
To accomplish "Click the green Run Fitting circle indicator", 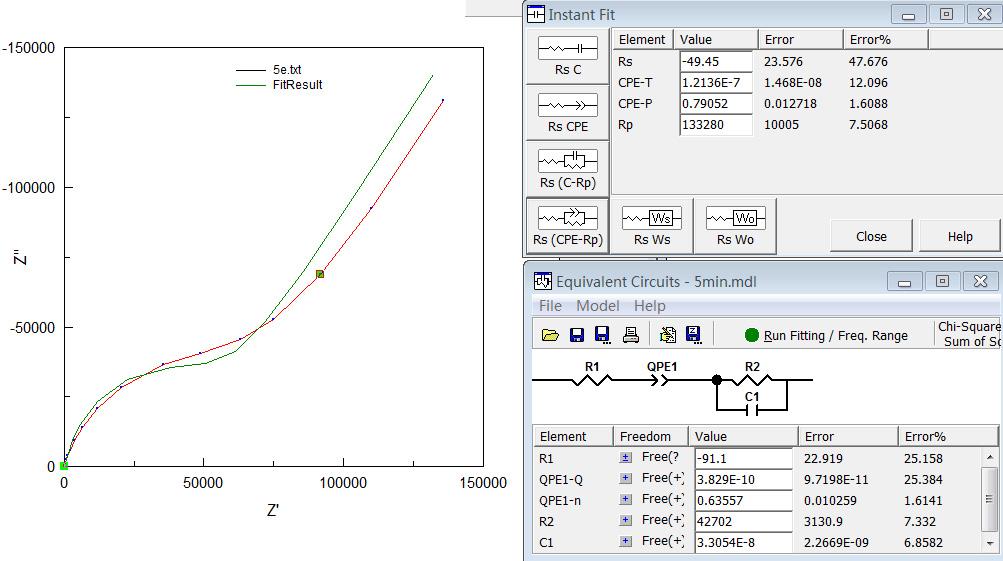I will coord(752,335).
